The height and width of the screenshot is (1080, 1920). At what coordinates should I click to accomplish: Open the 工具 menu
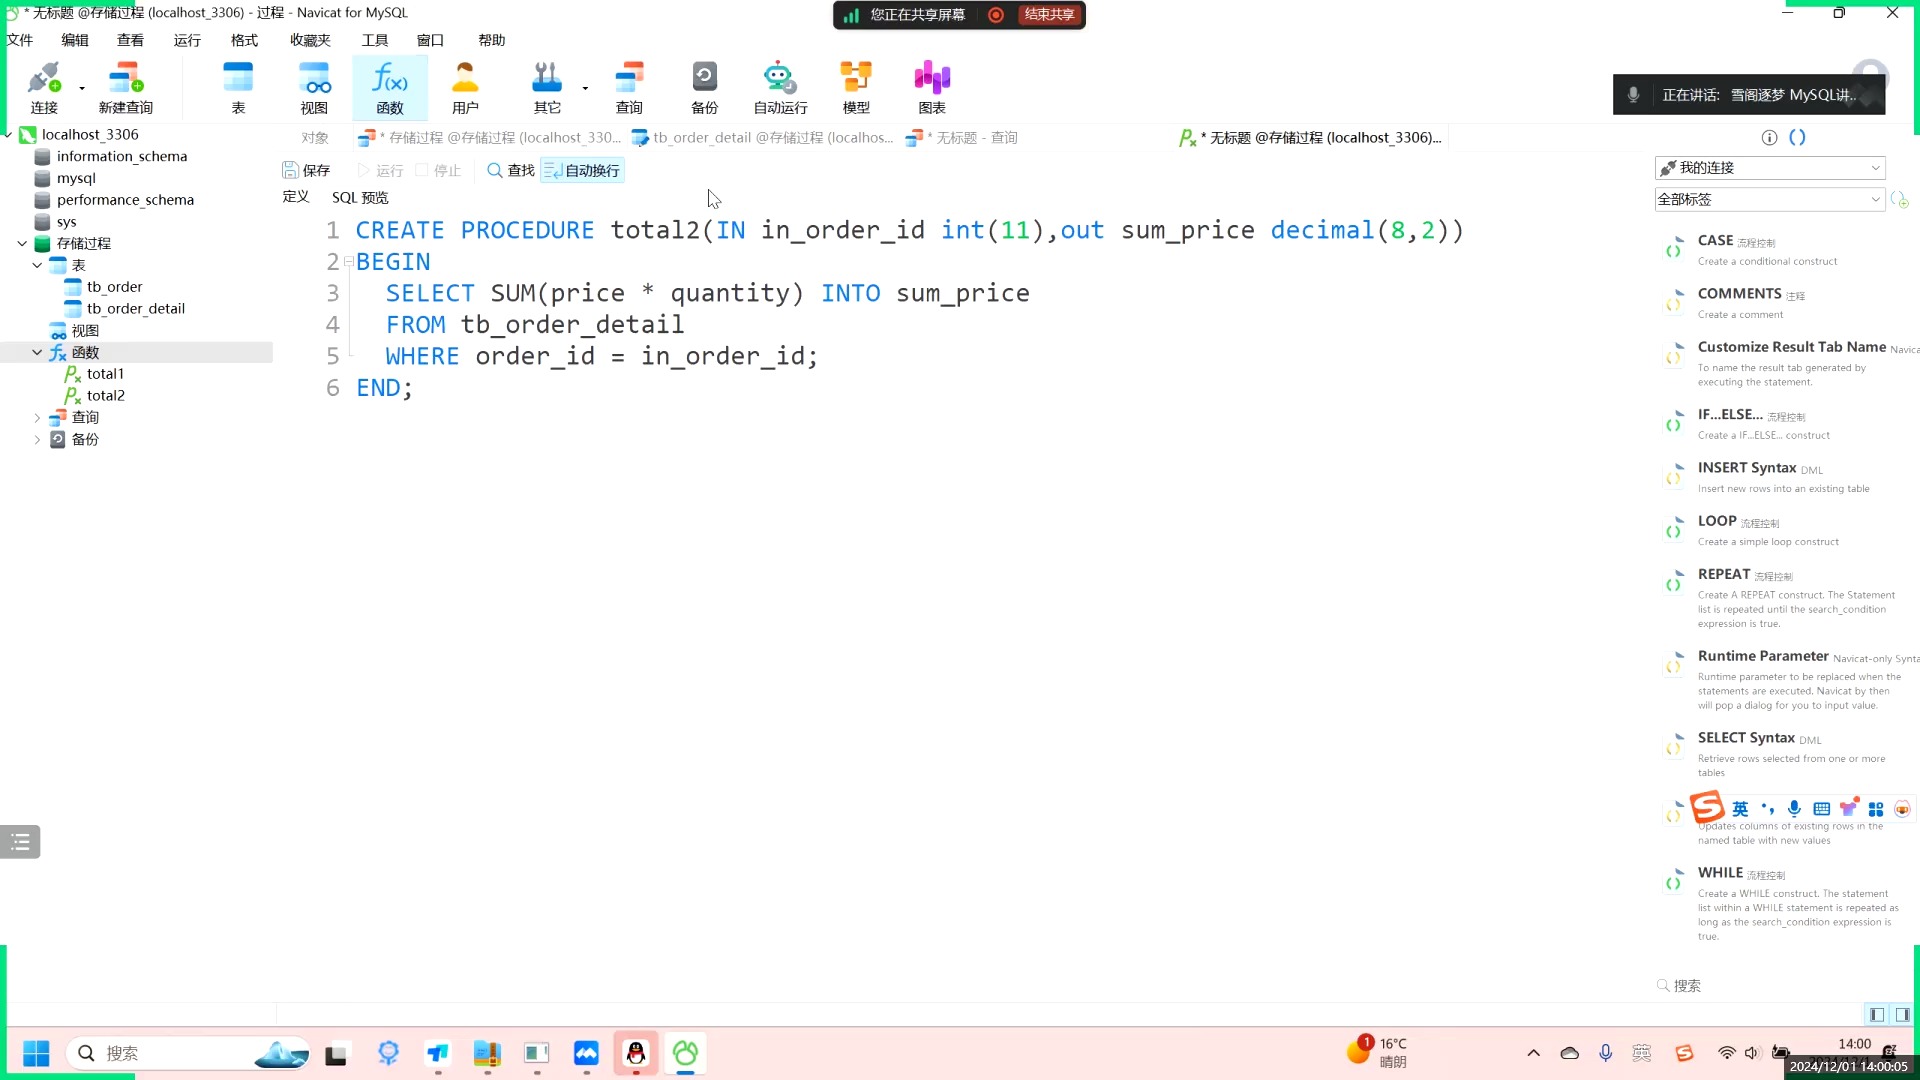coord(374,40)
